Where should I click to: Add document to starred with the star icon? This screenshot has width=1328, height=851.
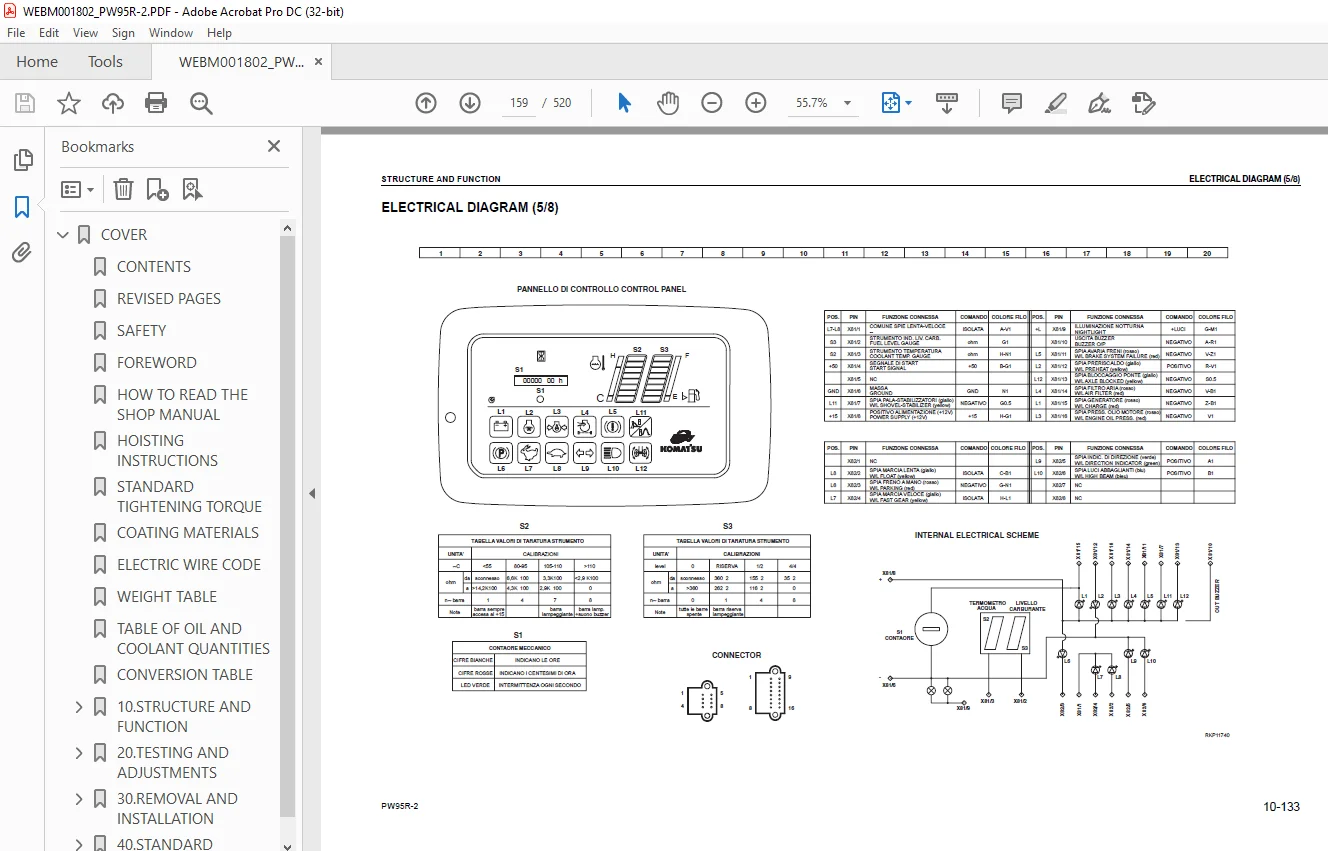tap(68, 103)
